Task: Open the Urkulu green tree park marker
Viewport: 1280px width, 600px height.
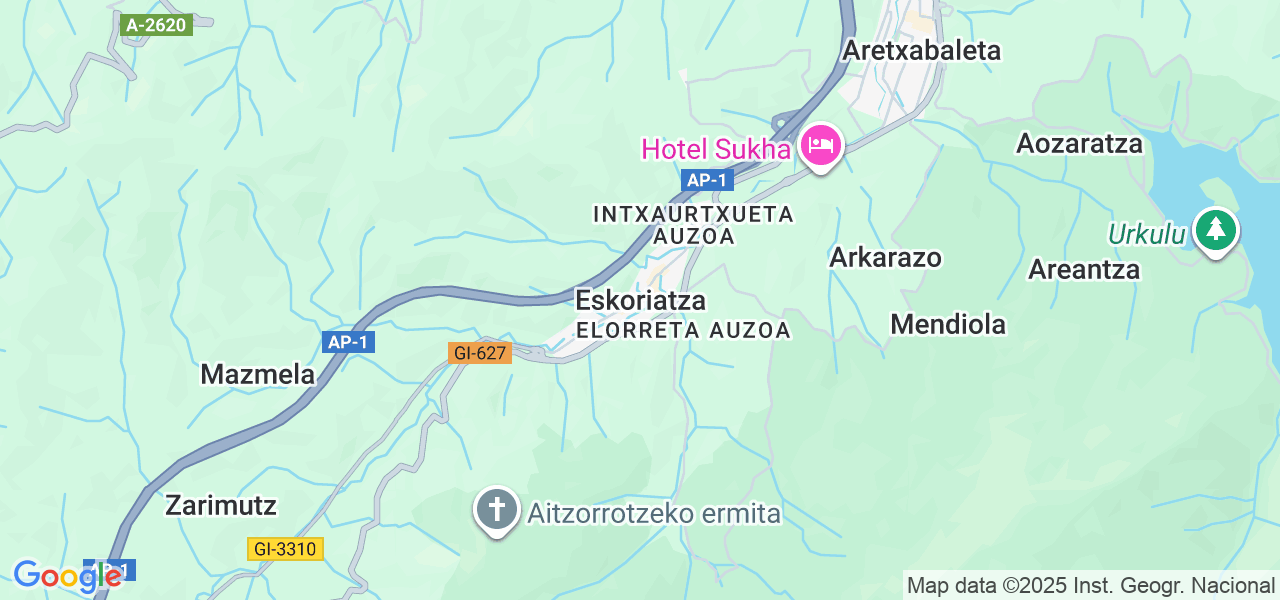Action: coord(1216,232)
